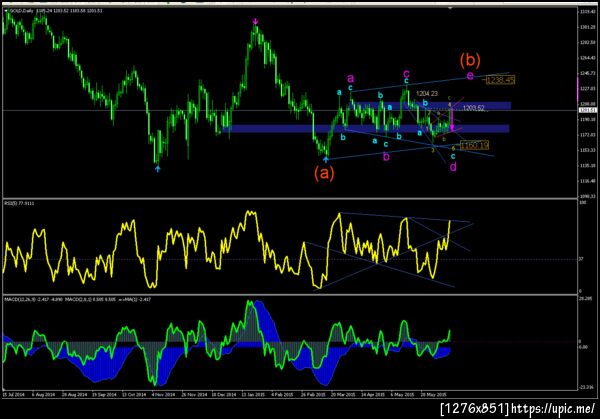This screenshot has width=600, height=419.
Task: Click the magenta down arrow above the January 2015 peak
Action: coord(255,21)
